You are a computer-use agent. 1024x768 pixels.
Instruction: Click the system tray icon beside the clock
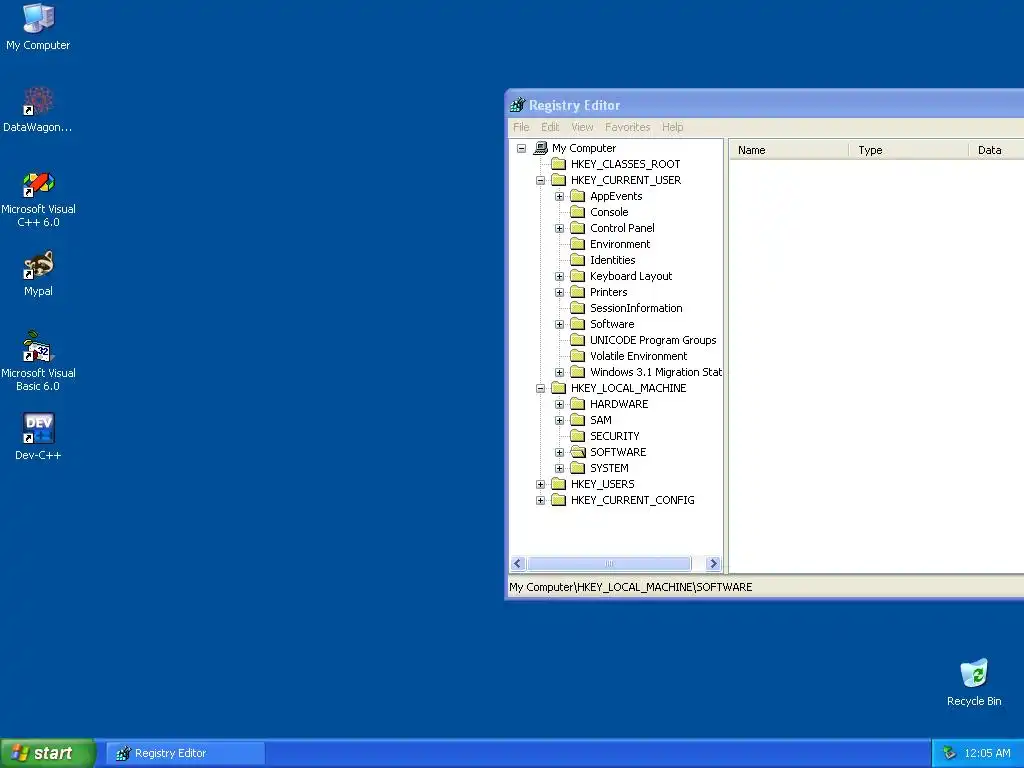(x=950, y=754)
